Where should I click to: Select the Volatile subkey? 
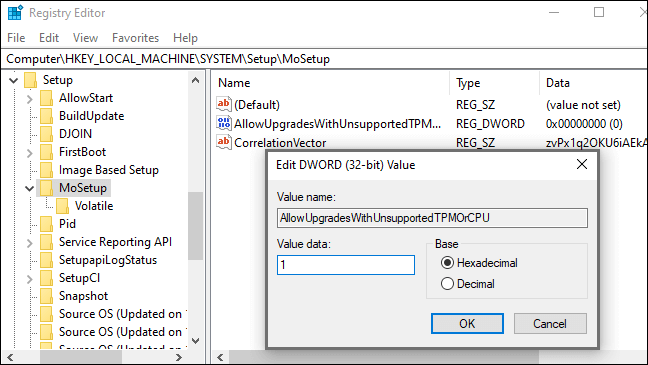94,206
